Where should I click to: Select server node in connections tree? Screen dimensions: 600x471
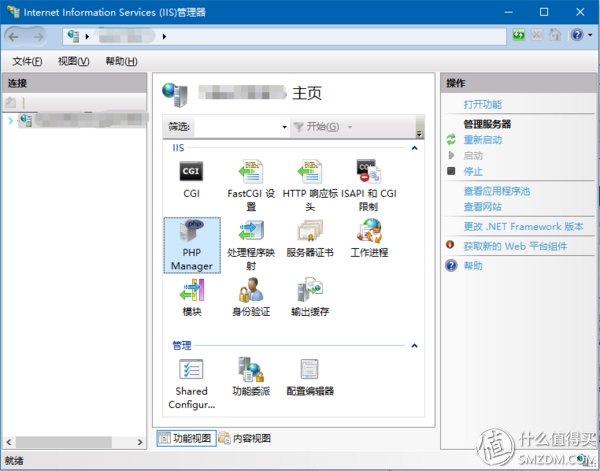coord(83,121)
